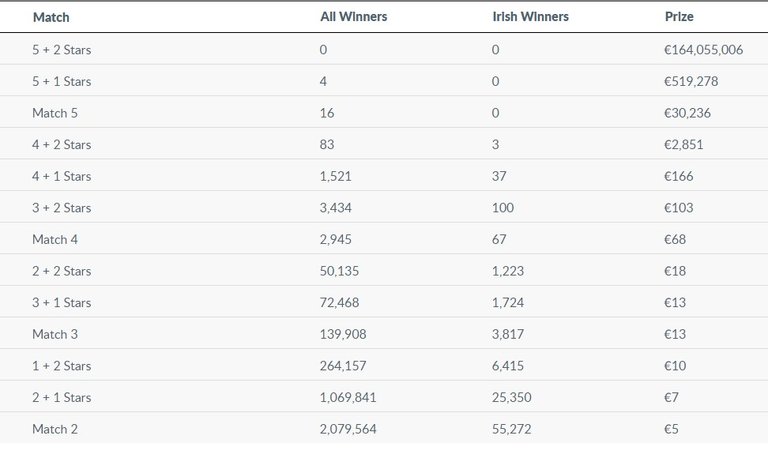Click the All Winners column header
The height and width of the screenshot is (457, 768).
[x=353, y=17]
